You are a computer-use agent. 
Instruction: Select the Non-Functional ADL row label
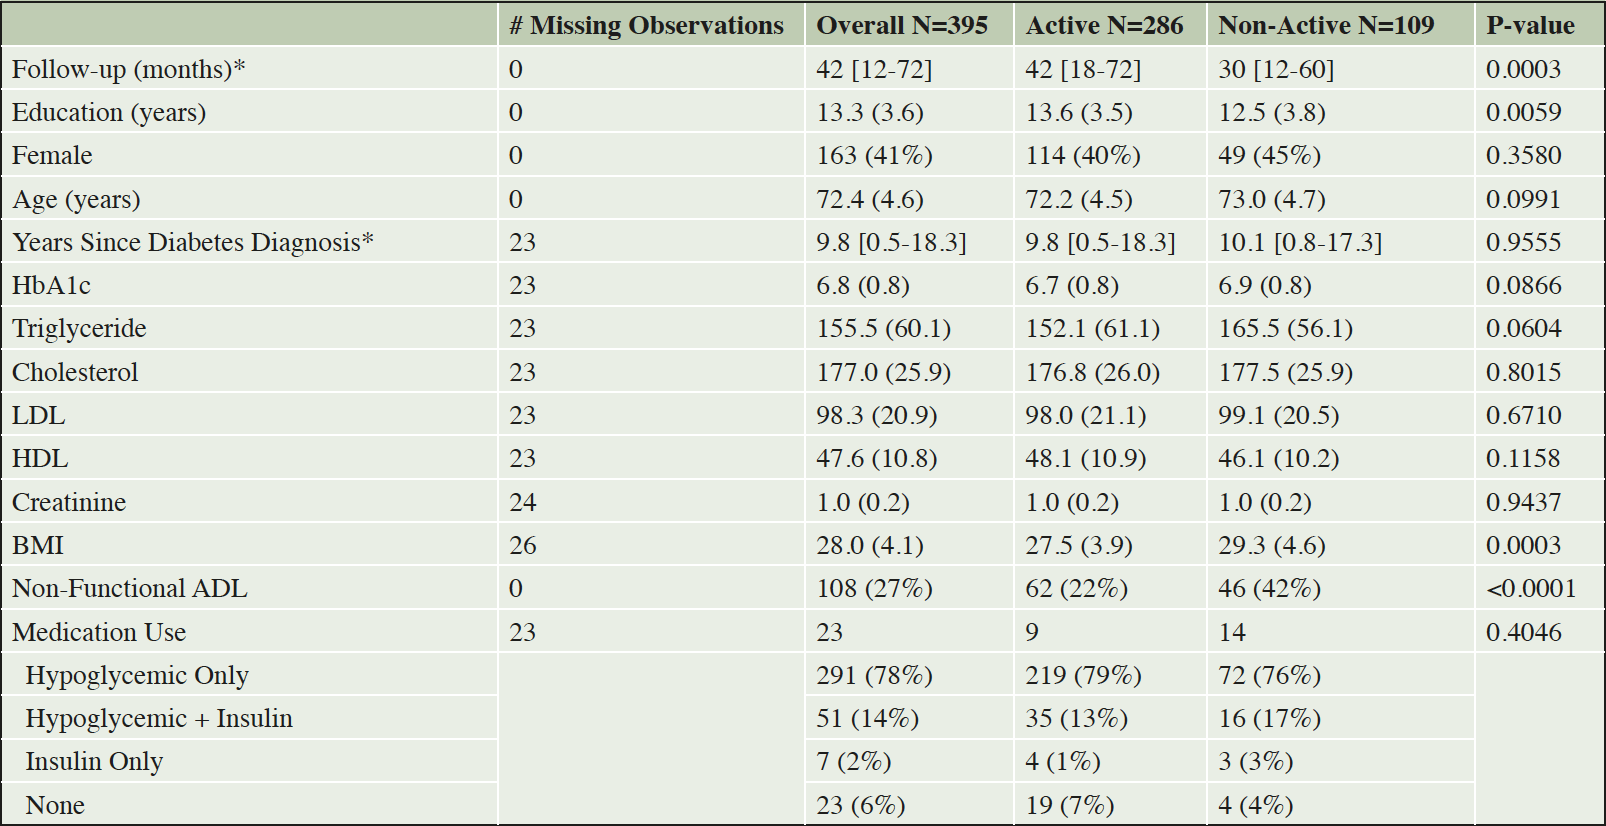click(129, 588)
